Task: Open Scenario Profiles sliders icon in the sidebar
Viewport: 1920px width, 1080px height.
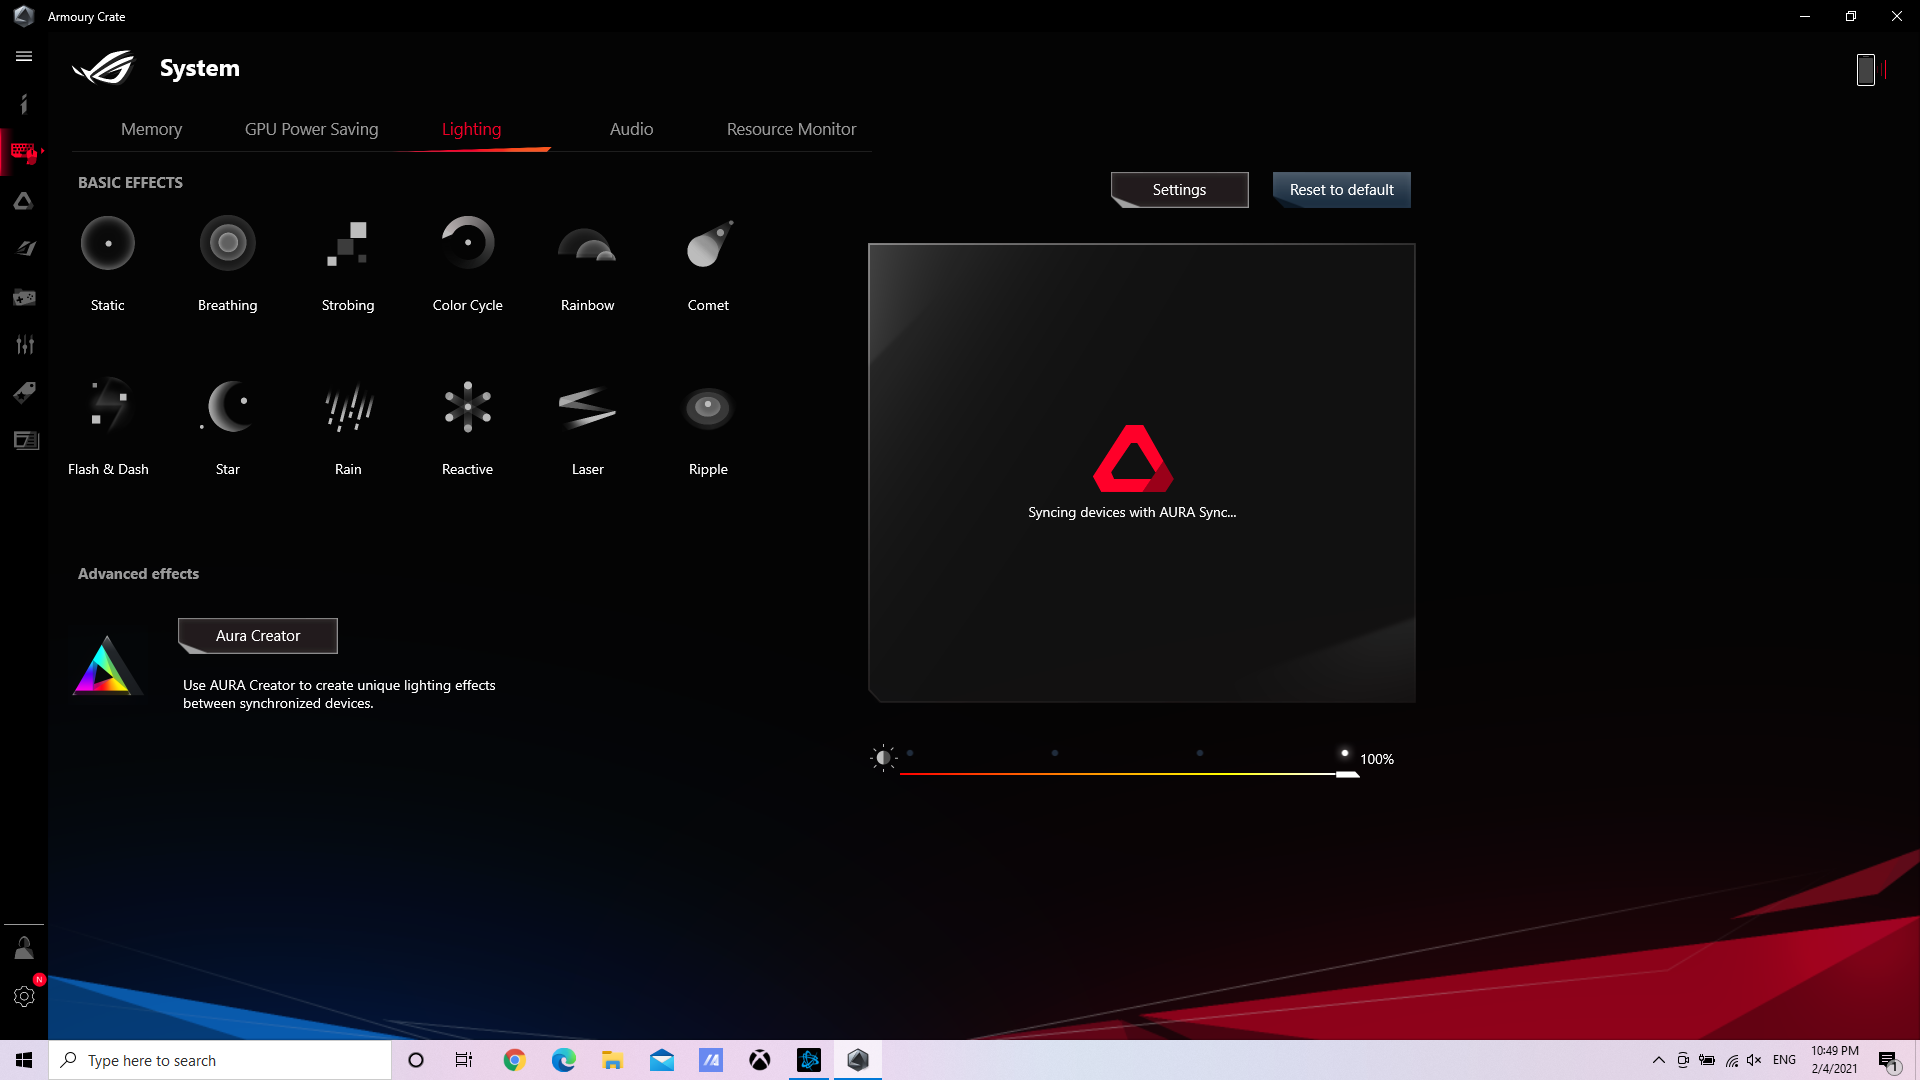Action: (24, 345)
